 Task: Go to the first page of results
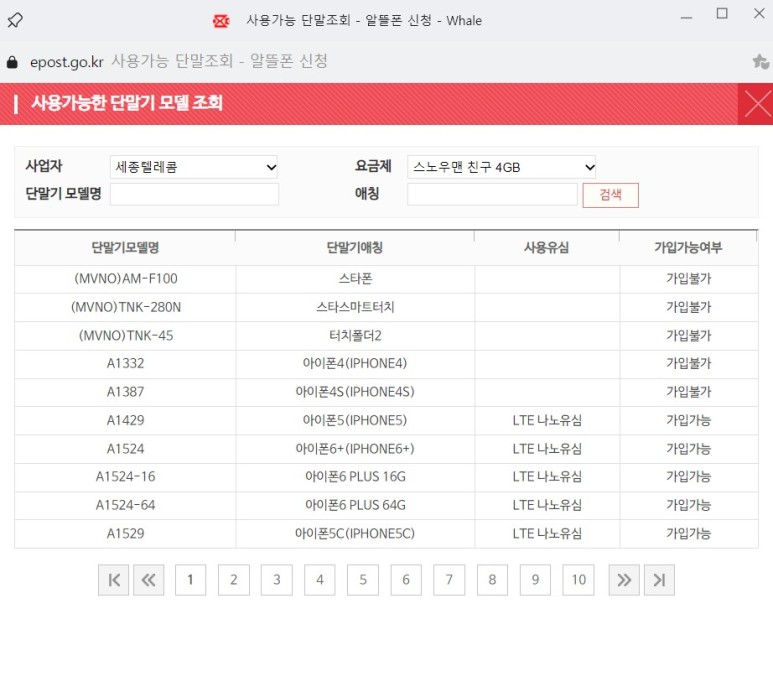point(113,580)
